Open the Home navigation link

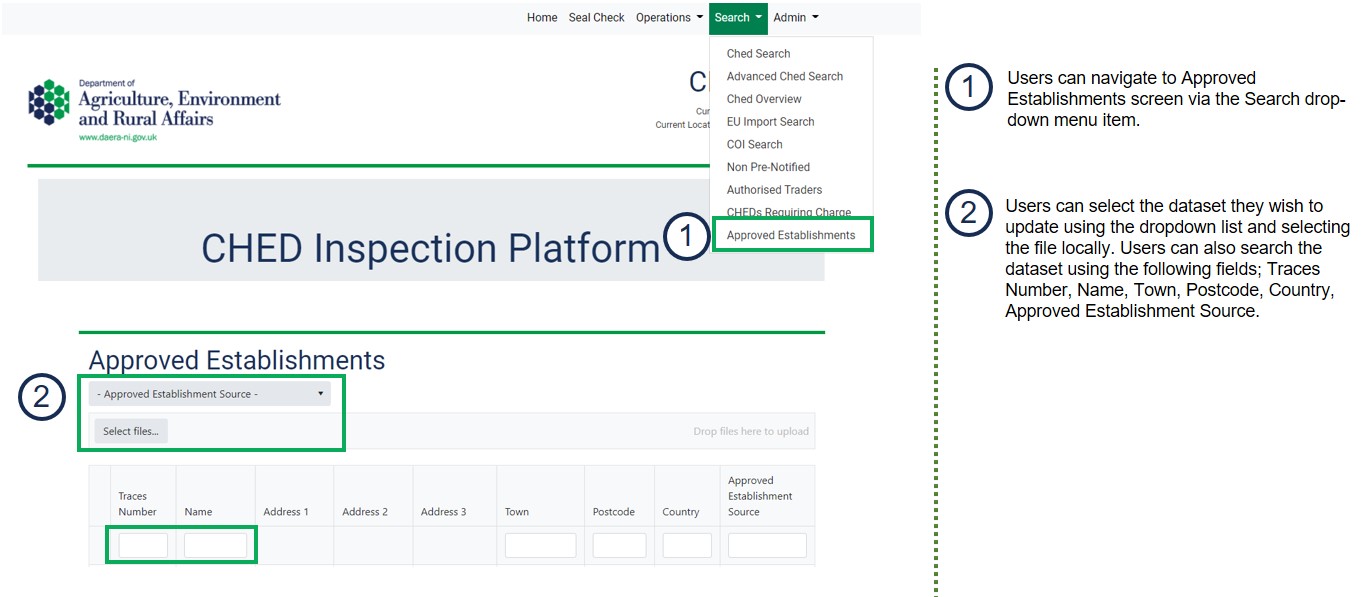542,18
